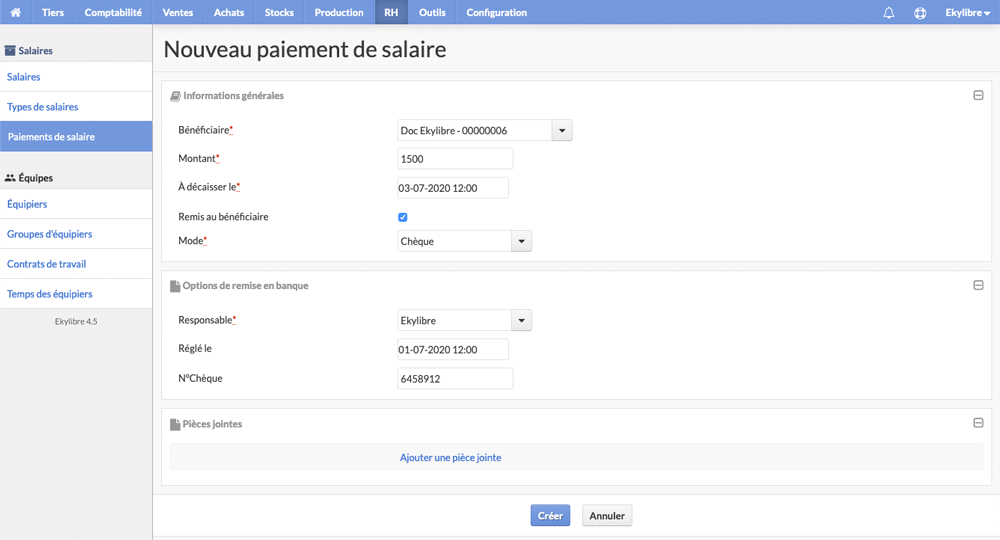Click the Créer button

pyautogui.click(x=550, y=516)
